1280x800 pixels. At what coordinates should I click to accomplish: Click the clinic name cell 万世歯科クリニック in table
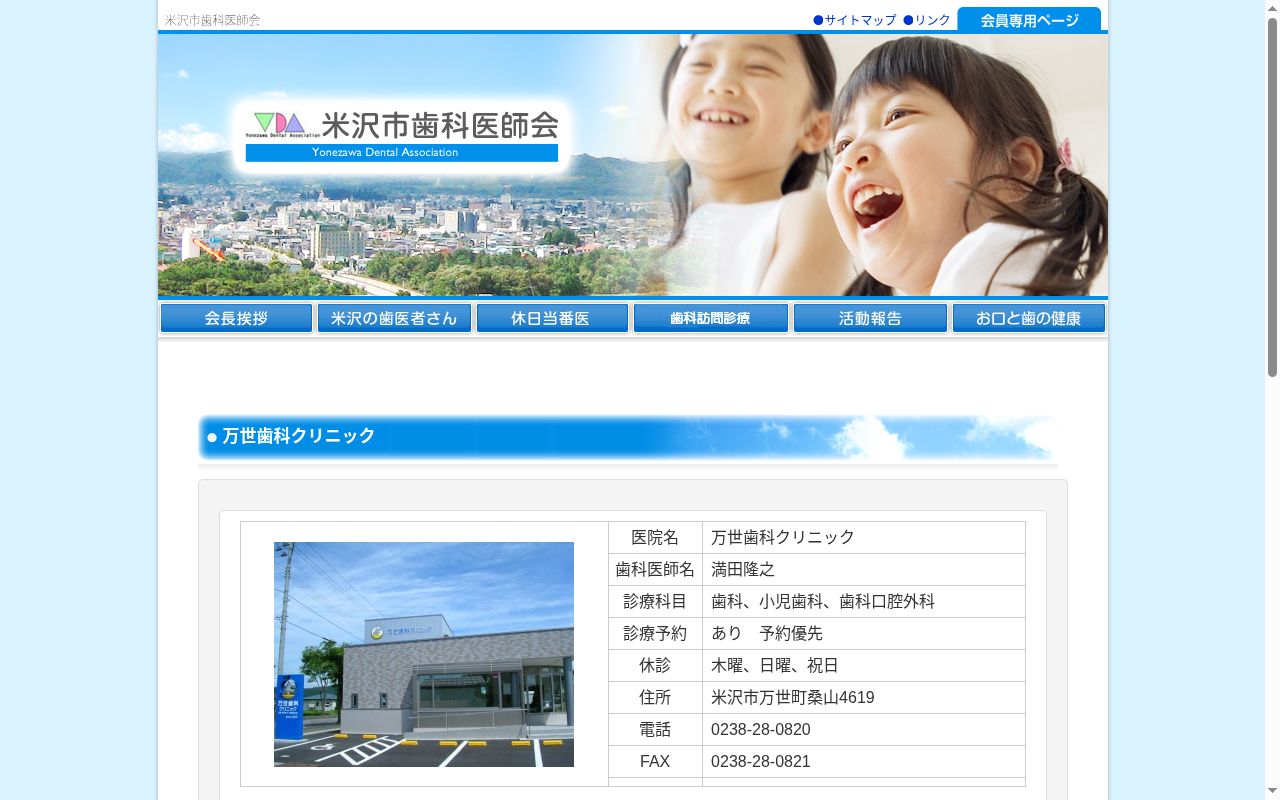click(x=864, y=538)
